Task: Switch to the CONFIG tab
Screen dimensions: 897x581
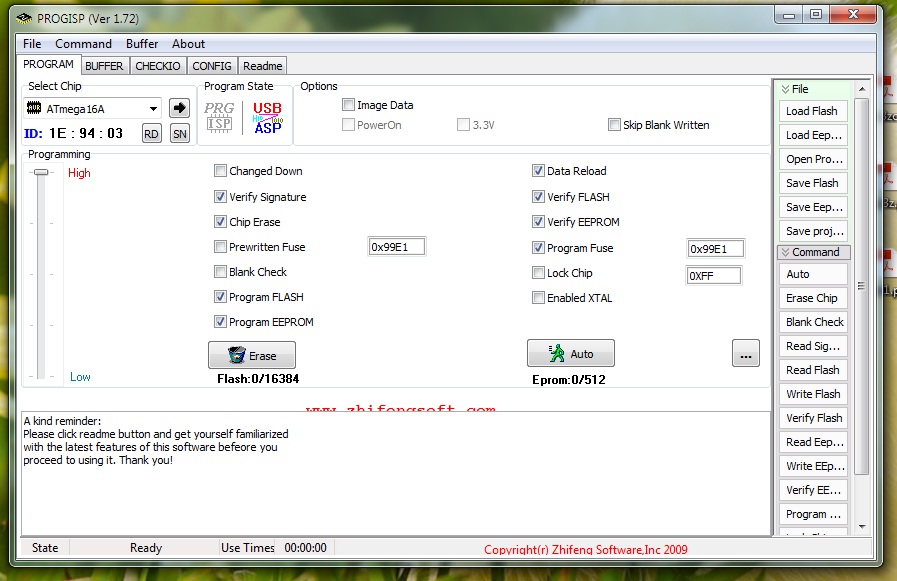Action: [x=212, y=66]
